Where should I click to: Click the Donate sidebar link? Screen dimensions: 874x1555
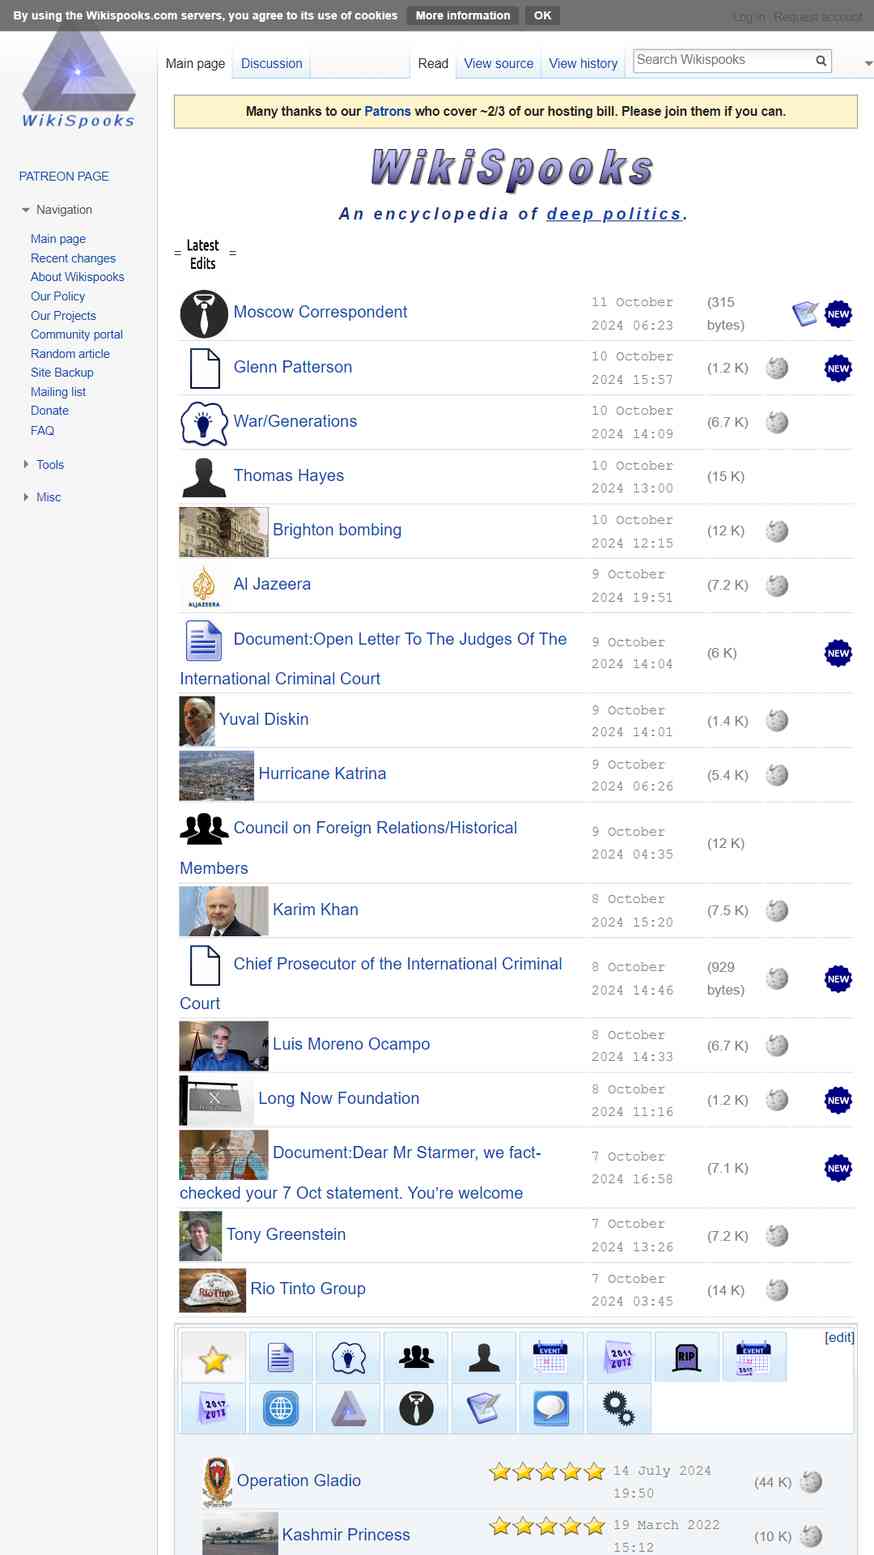coord(50,411)
